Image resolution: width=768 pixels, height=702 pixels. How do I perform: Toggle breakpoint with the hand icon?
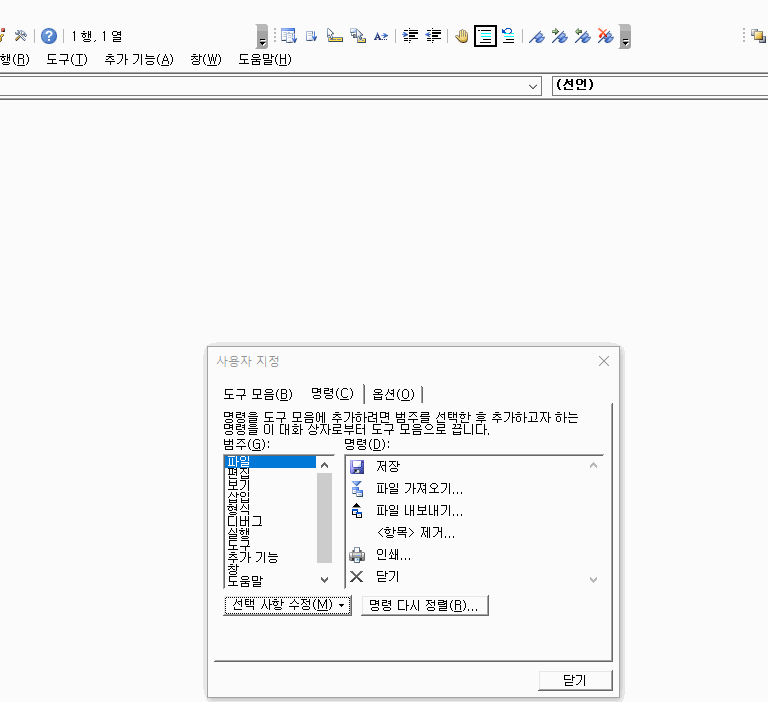click(x=461, y=36)
